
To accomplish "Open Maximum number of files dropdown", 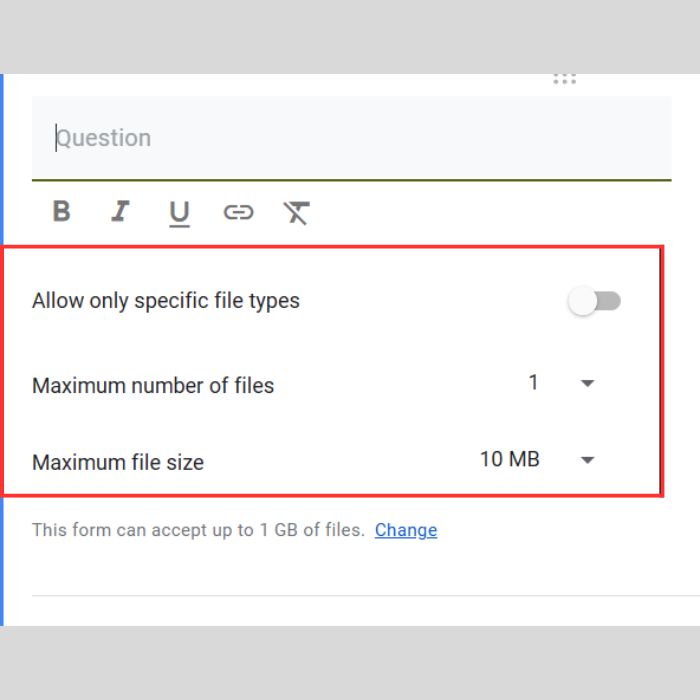I will 588,383.
